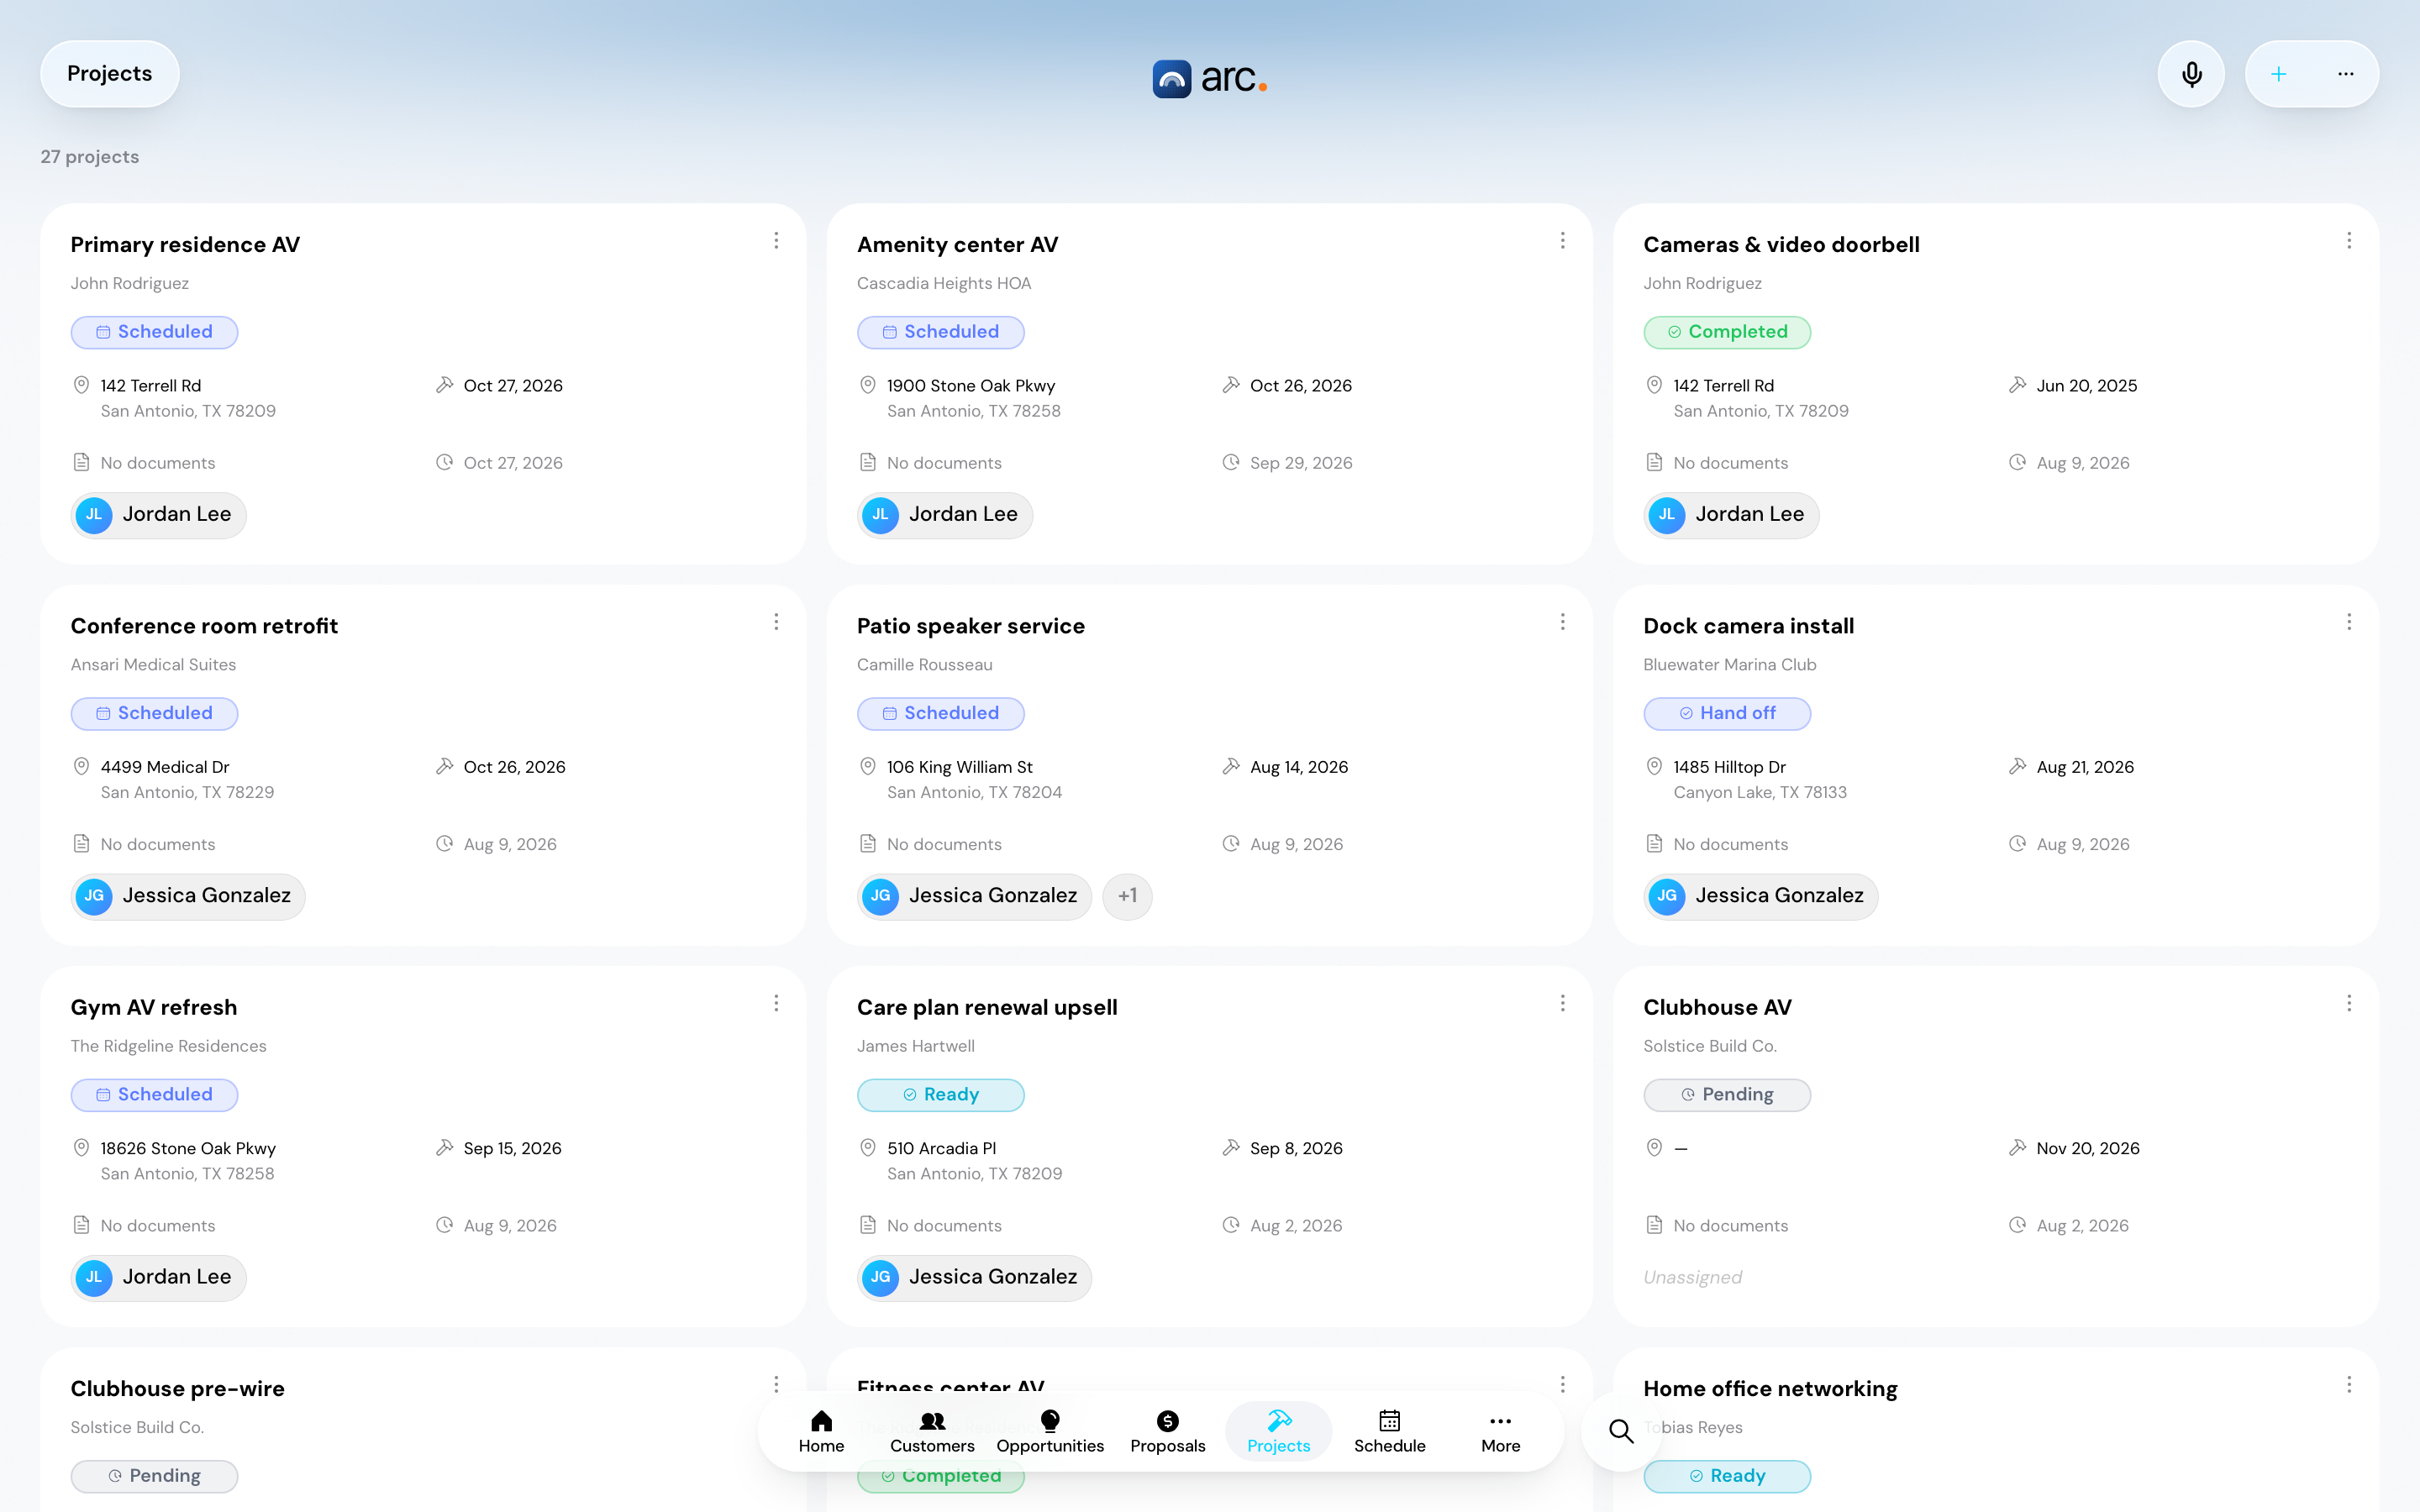Open the Gym AV refresh project title

tap(154, 1007)
